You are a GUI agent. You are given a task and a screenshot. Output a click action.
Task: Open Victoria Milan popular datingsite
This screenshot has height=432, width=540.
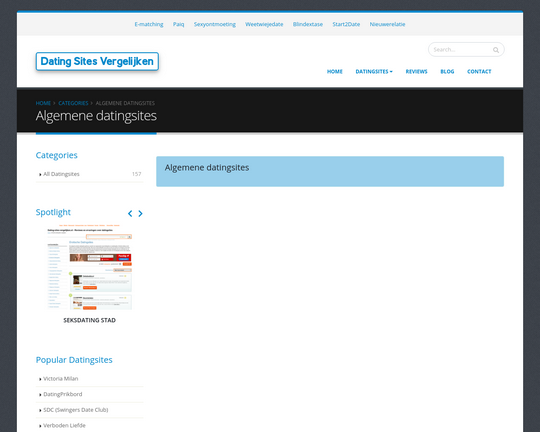pos(61,379)
